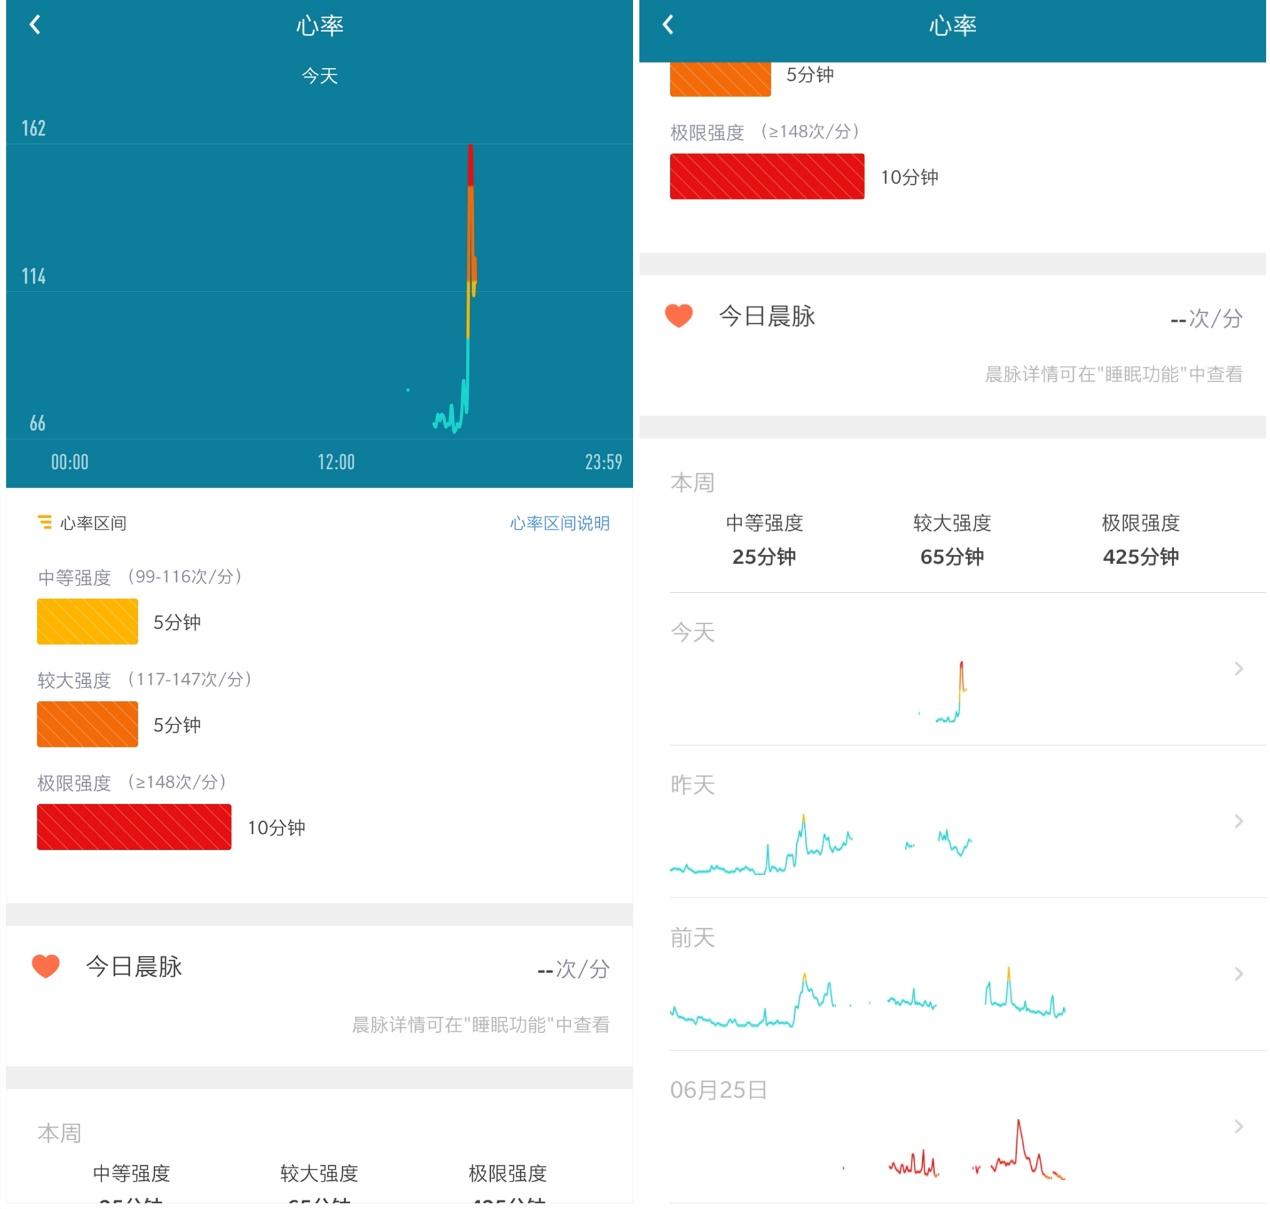Click the 114 axis value
The width and height of the screenshot is (1270, 1209).
point(34,276)
